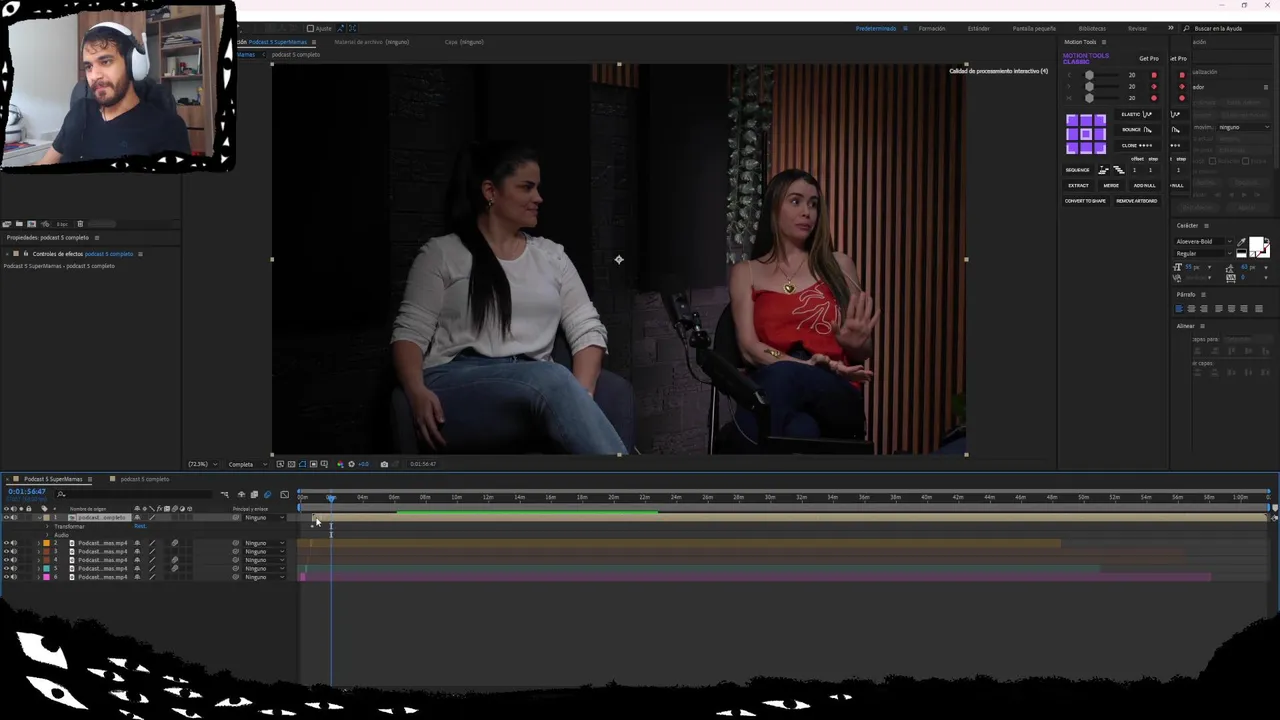Toggle video eye for layer 6
The height and width of the screenshot is (720, 1280).
[x=6, y=577]
